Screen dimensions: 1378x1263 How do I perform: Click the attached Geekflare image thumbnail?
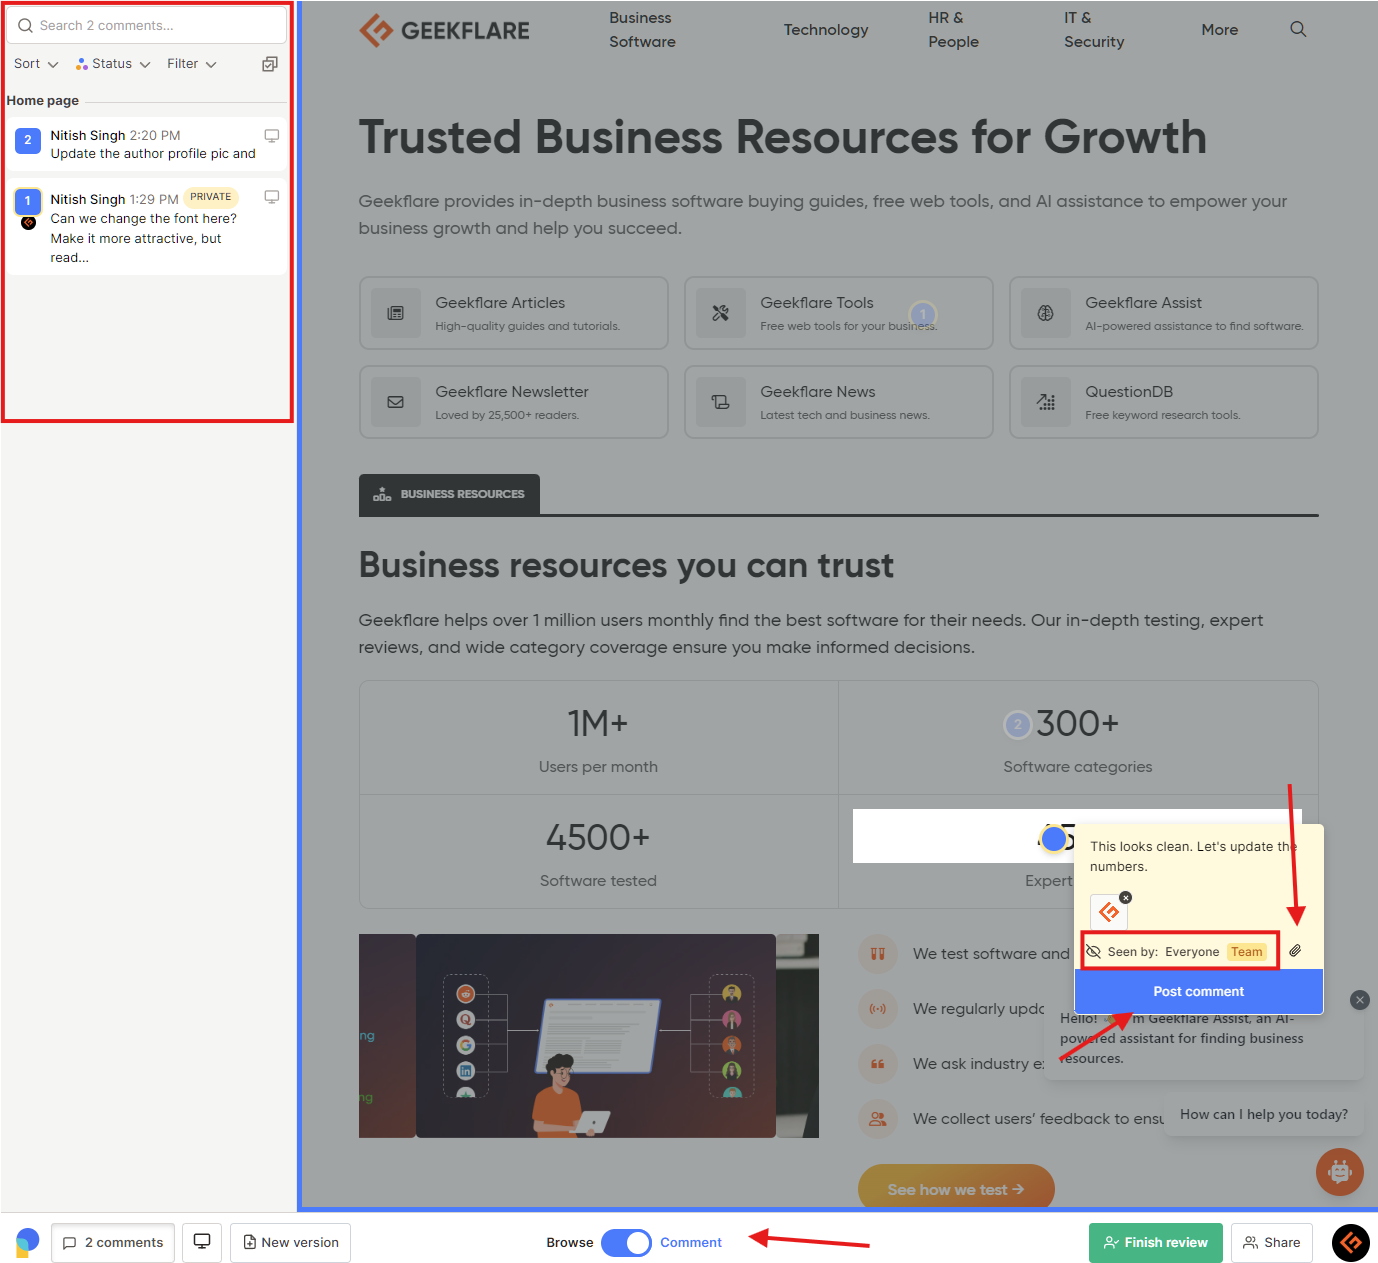point(1109,912)
